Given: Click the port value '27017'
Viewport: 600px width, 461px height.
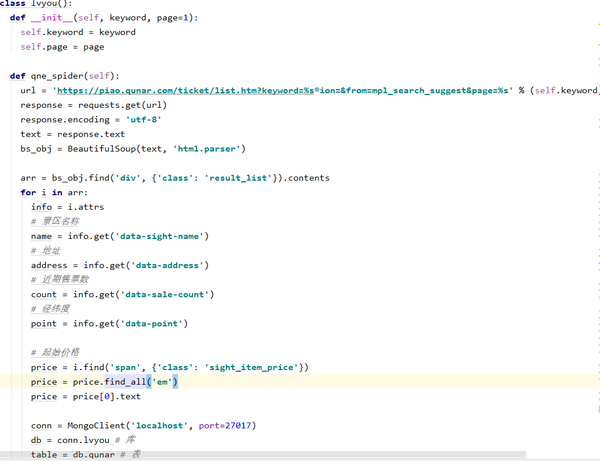Looking at the screenshot, I should coord(238,426).
